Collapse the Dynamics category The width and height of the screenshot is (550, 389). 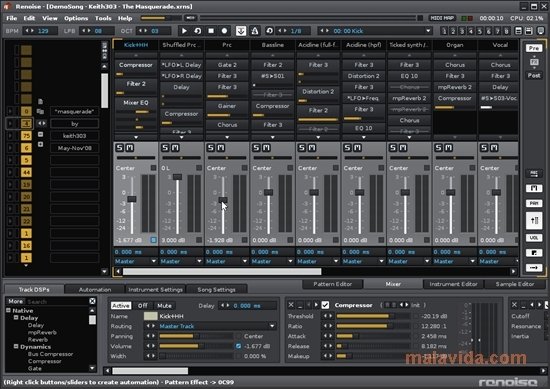click(16, 346)
